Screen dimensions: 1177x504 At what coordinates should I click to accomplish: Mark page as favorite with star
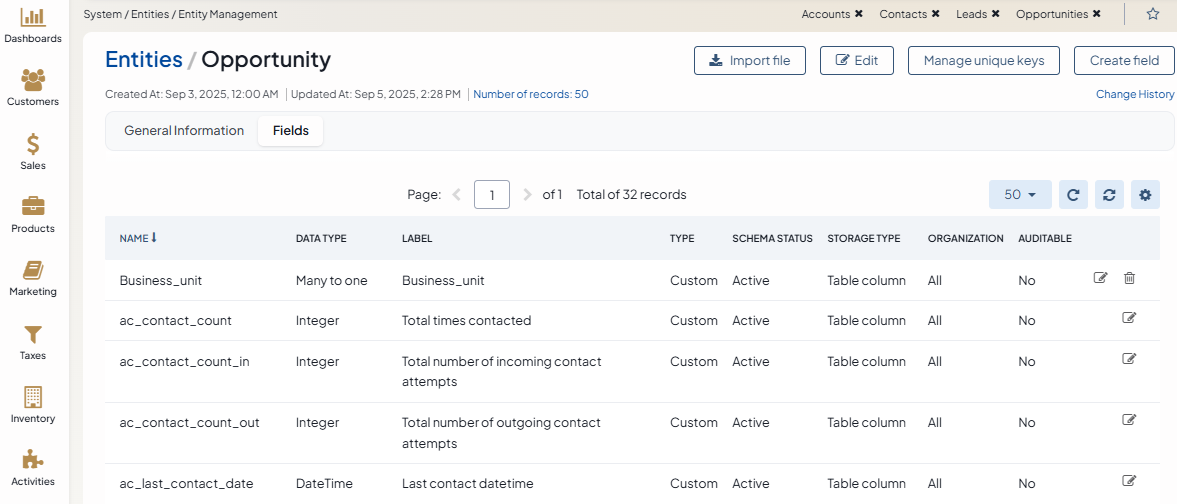point(1152,14)
